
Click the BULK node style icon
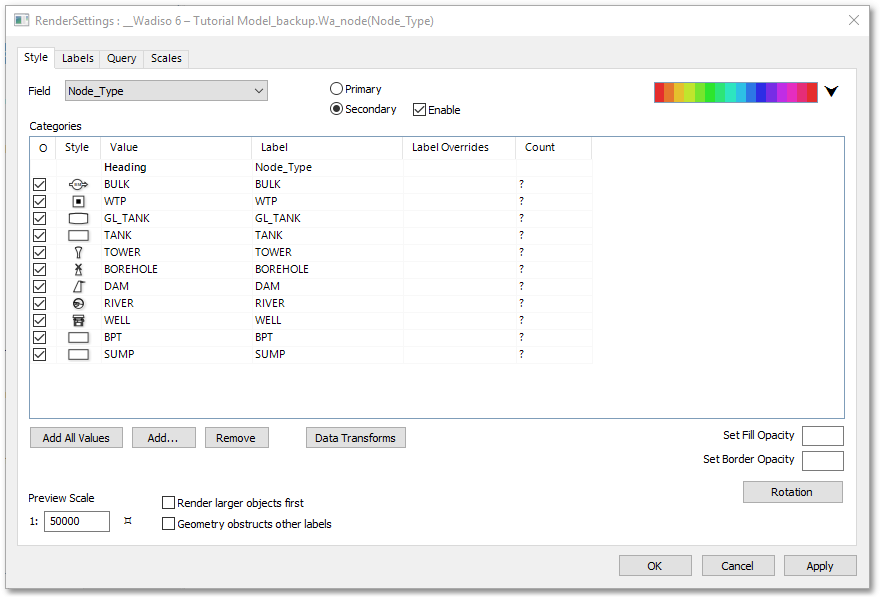click(78, 184)
